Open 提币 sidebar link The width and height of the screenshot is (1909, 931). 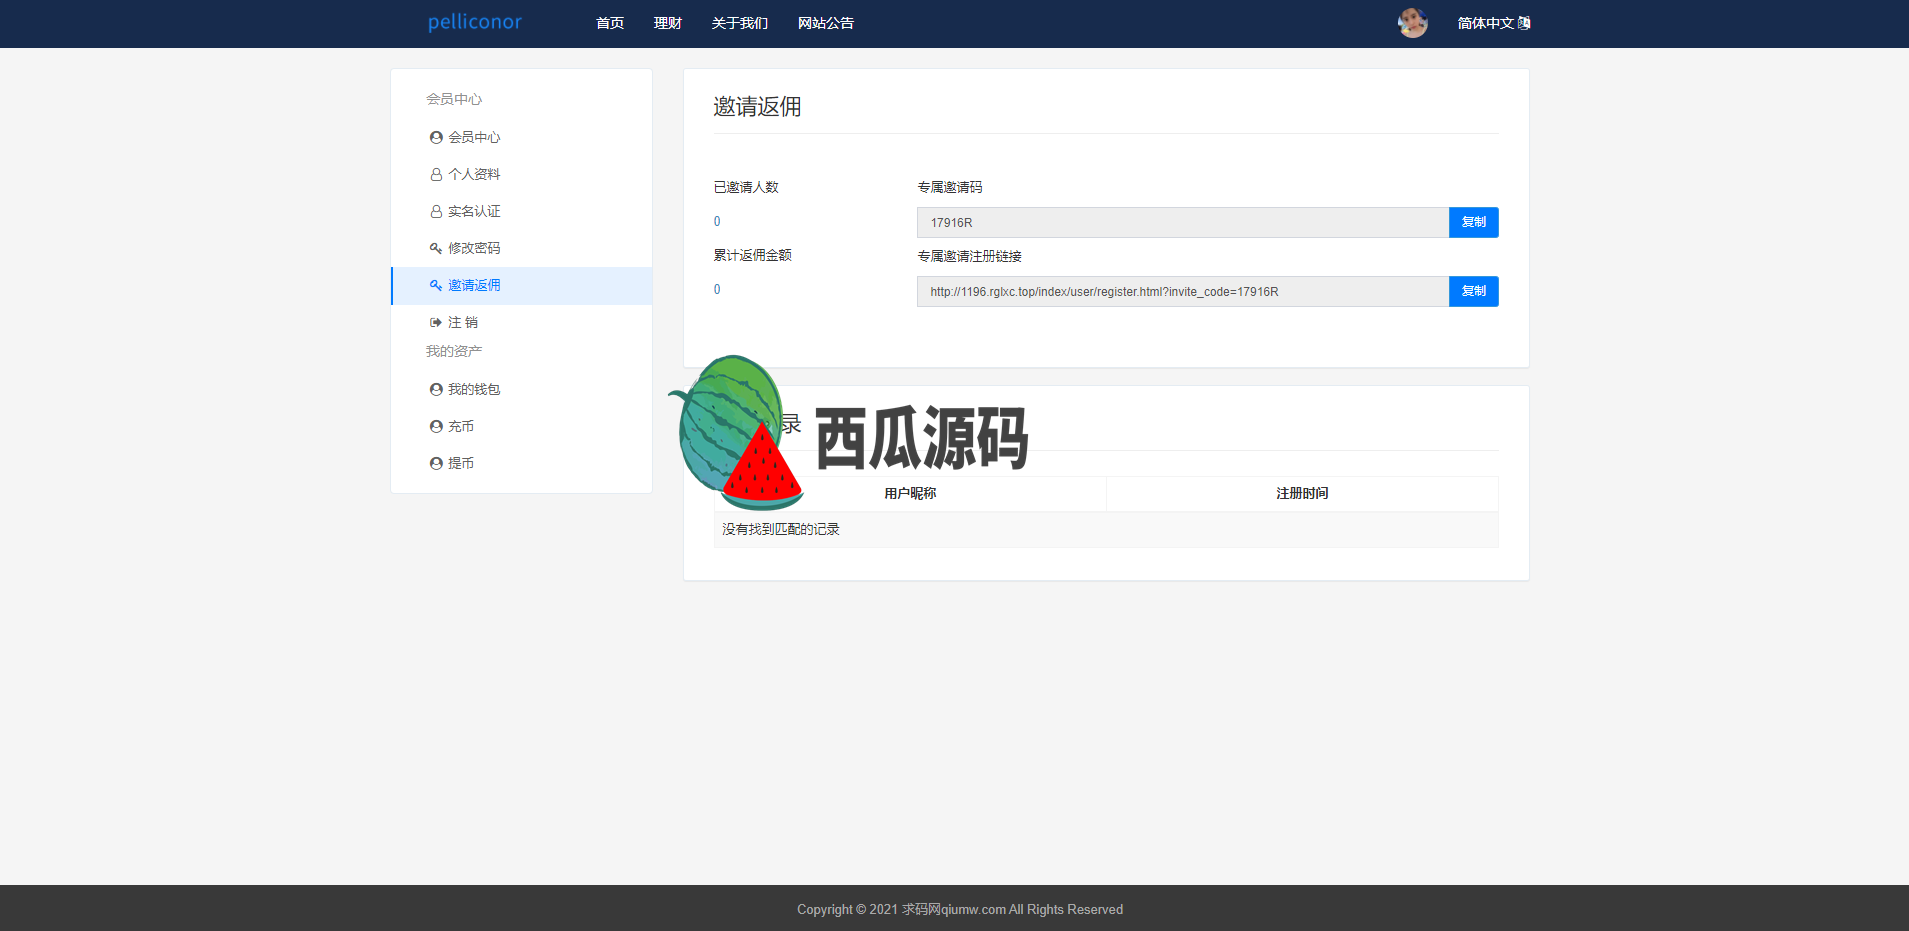click(x=461, y=463)
